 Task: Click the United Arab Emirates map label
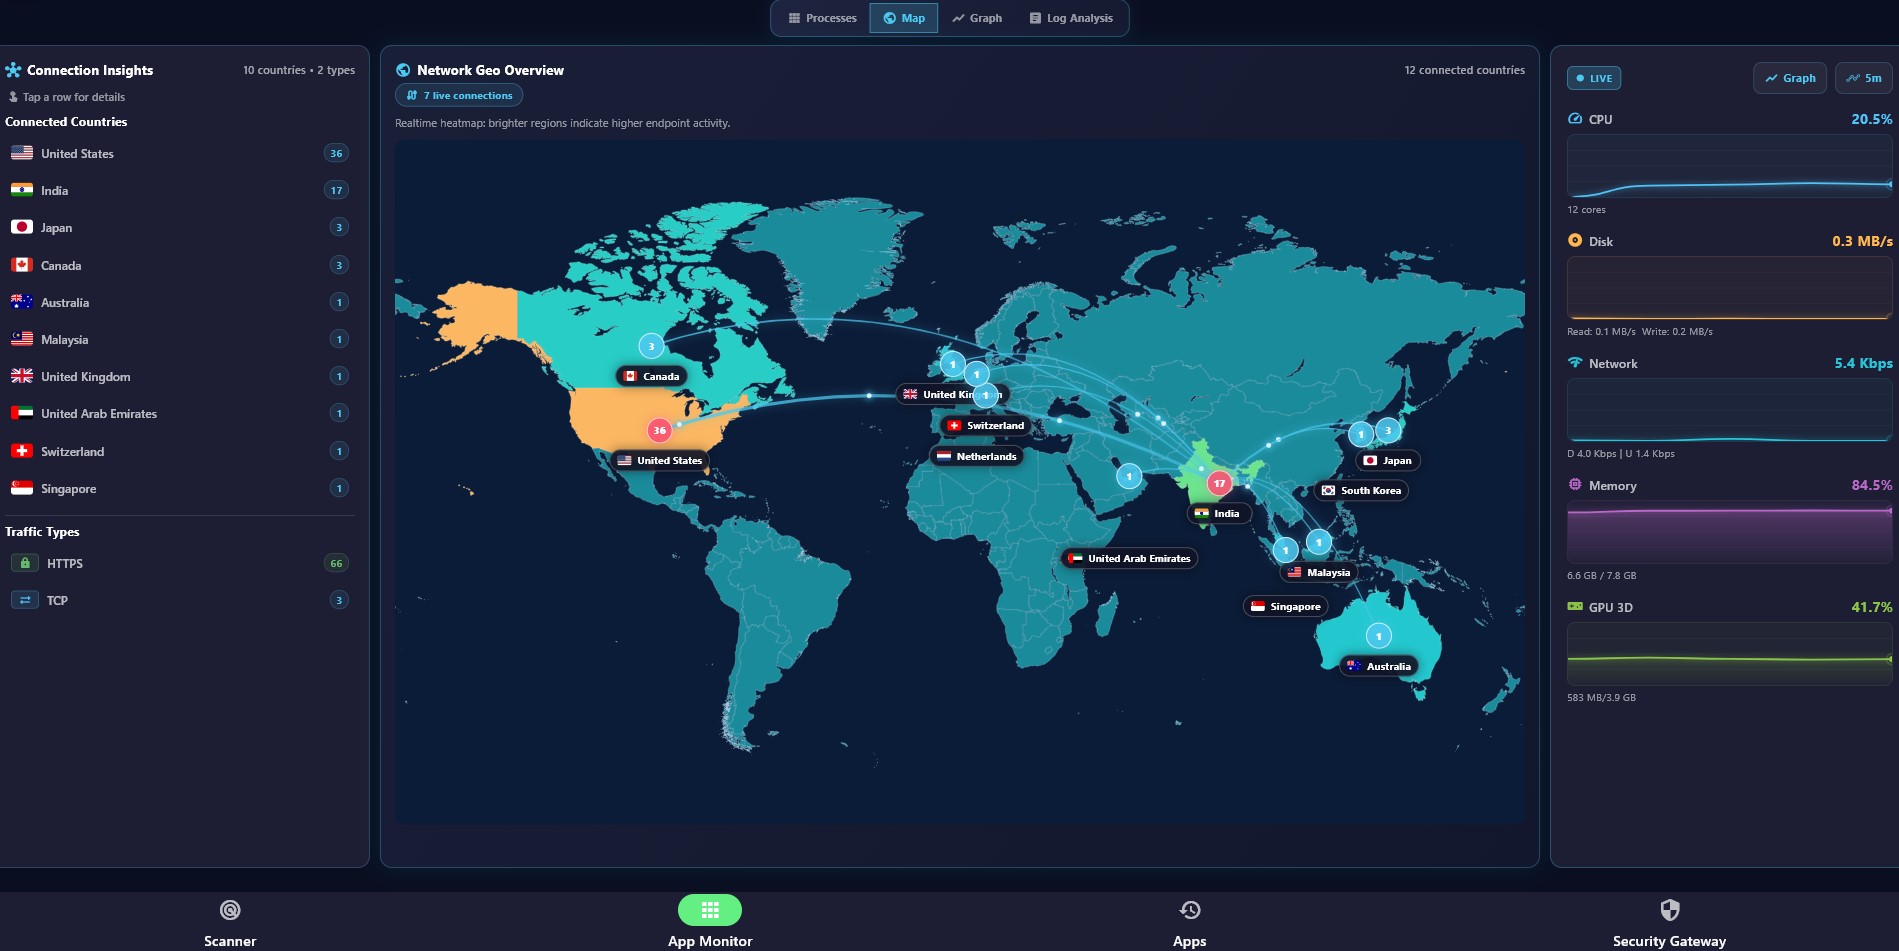(x=1129, y=558)
